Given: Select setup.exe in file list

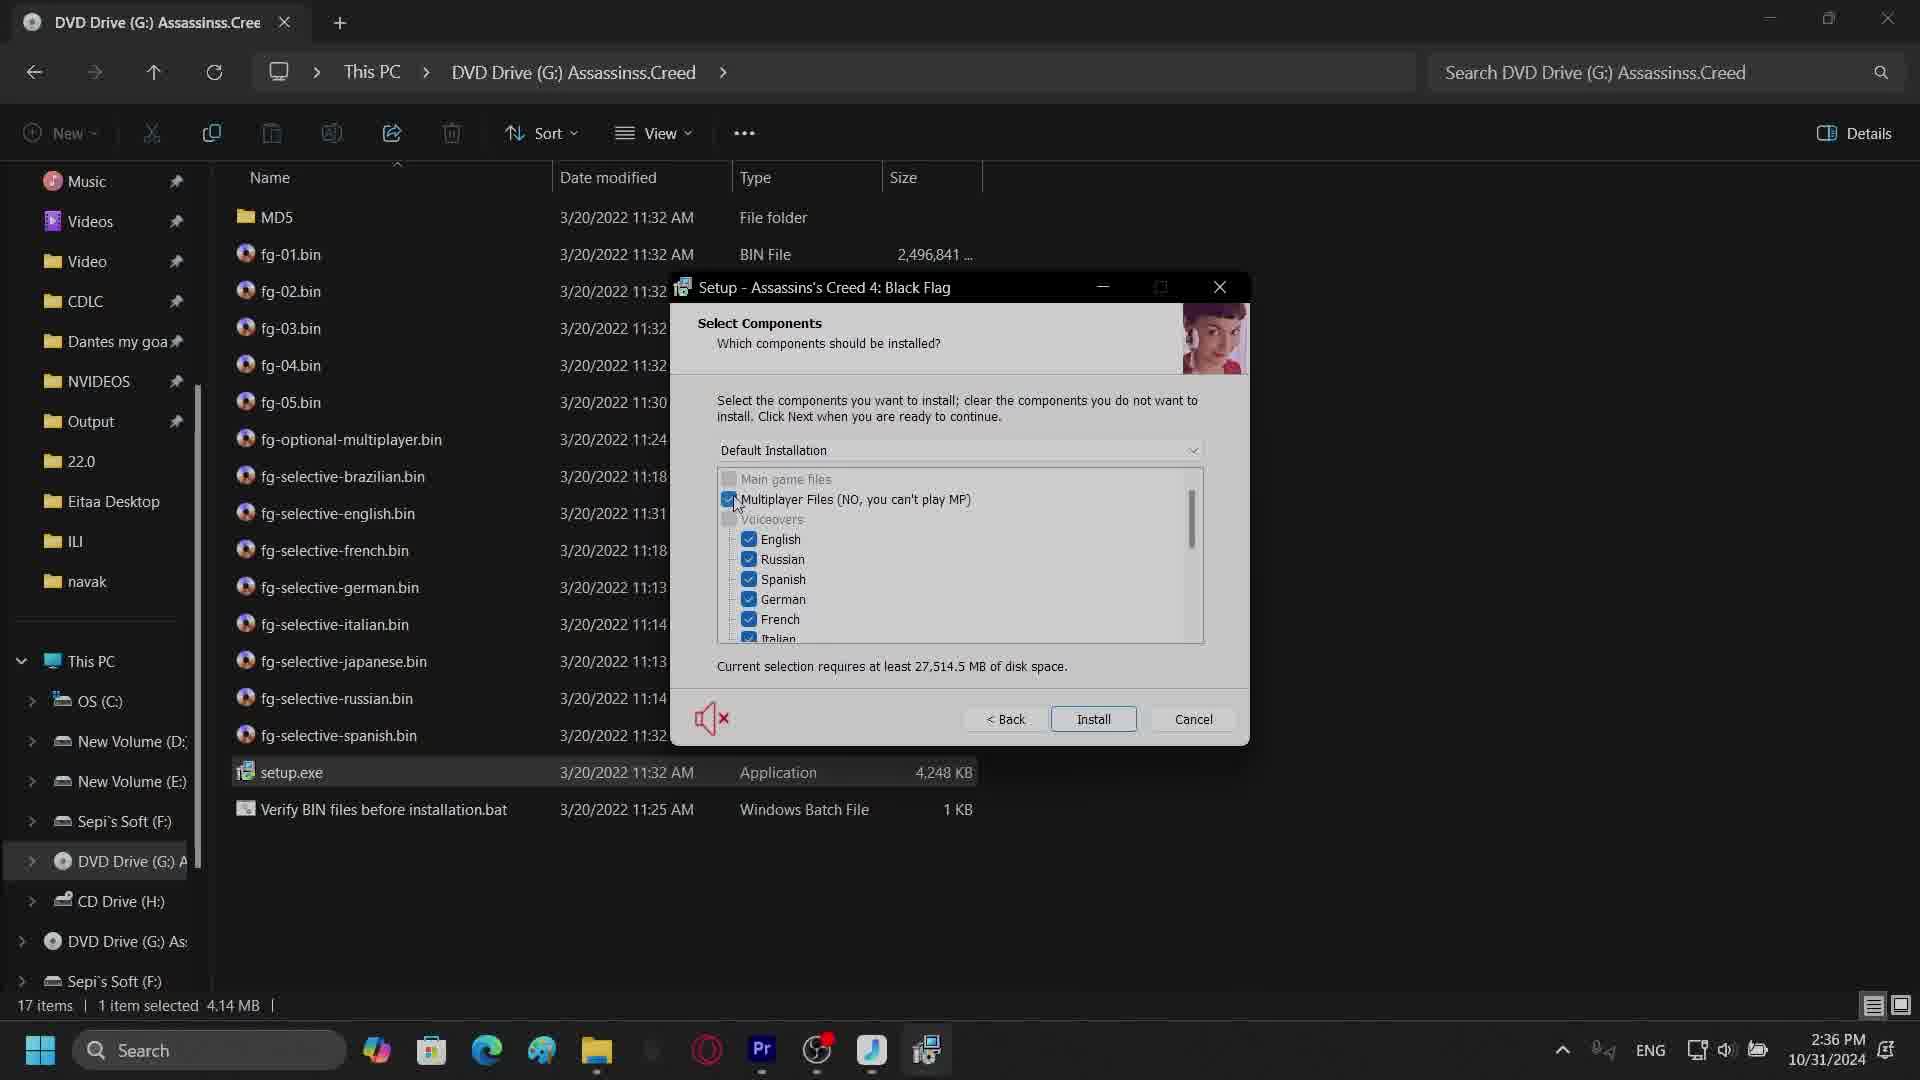Looking at the screenshot, I should click(x=604, y=772).
